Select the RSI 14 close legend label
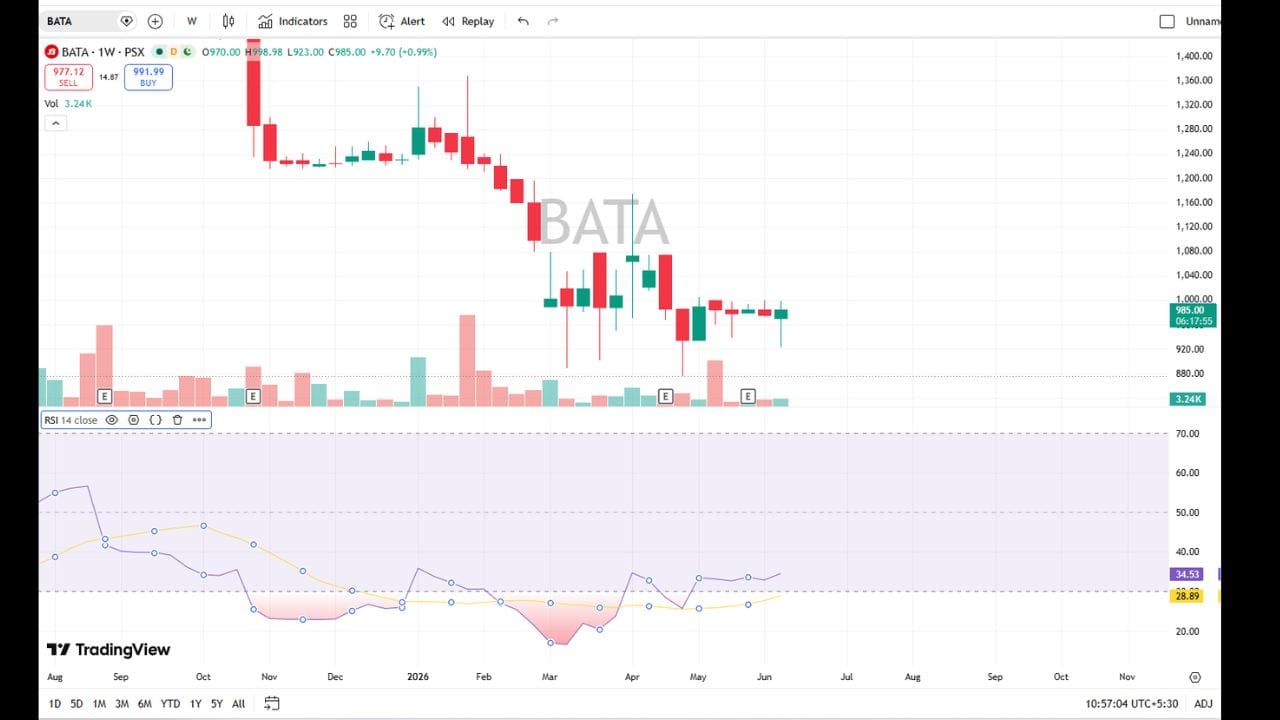 click(70, 420)
